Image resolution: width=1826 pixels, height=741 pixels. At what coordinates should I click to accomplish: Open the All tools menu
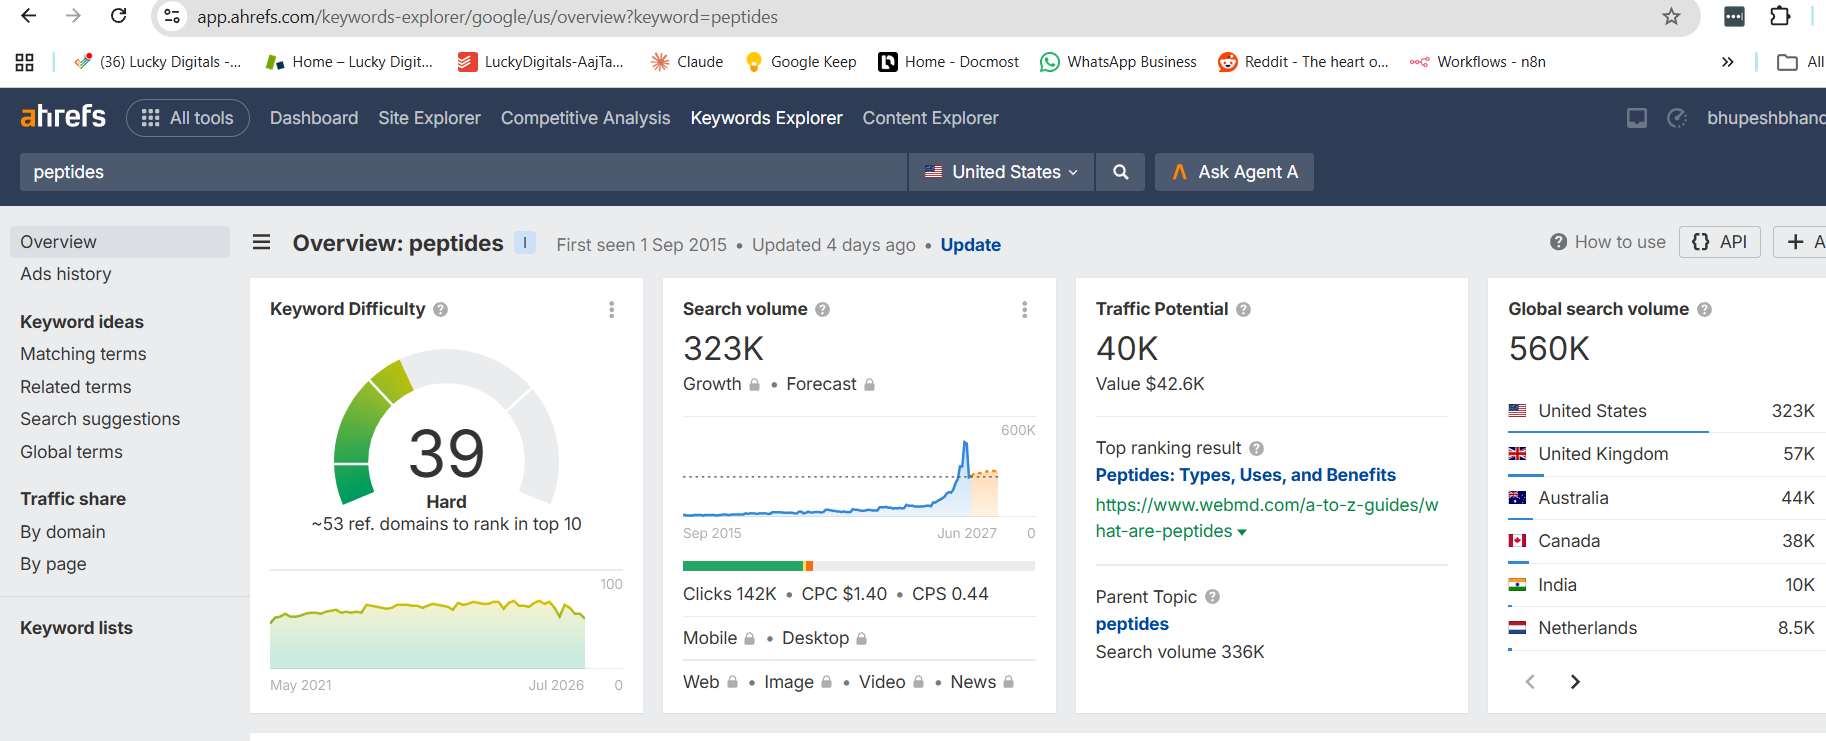[x=188, y=118]
